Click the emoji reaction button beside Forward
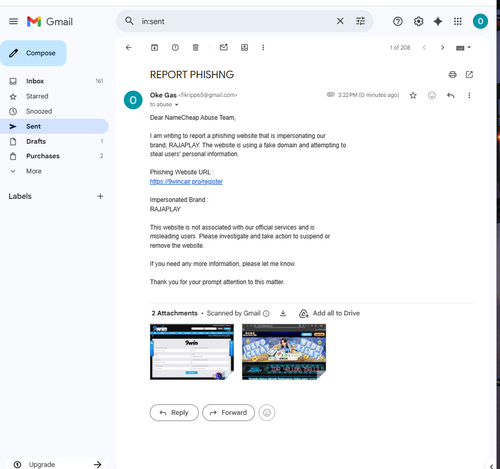500x469 pixels. (267, 413)
